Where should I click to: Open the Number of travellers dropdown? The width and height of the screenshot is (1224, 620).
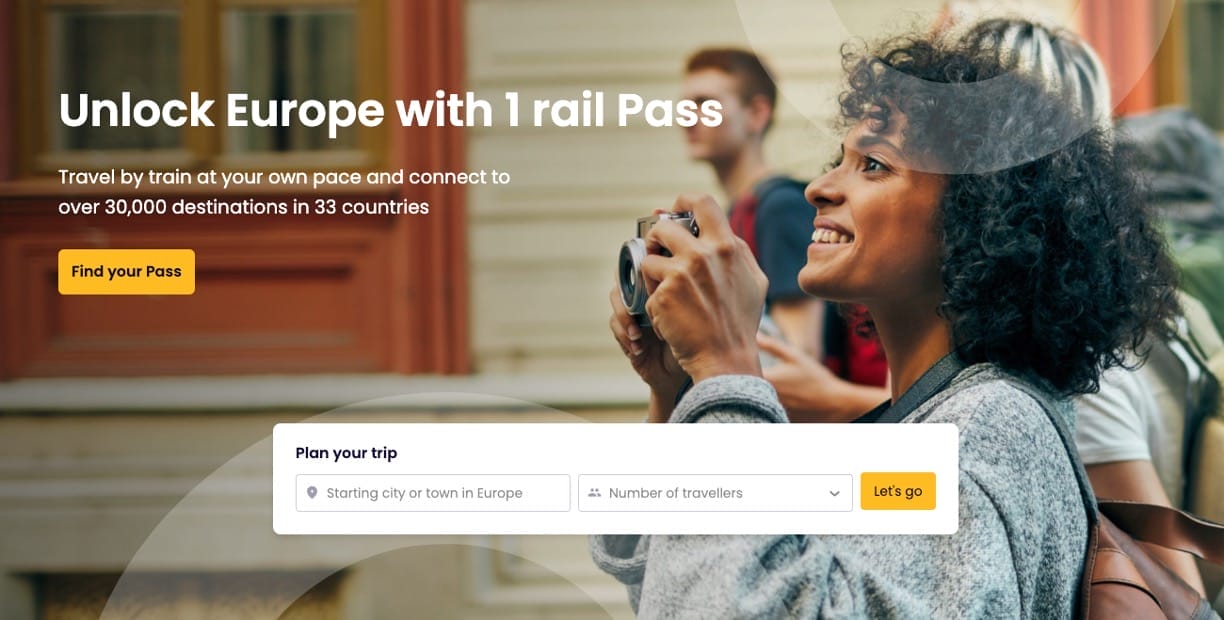(x=715, y=493)
